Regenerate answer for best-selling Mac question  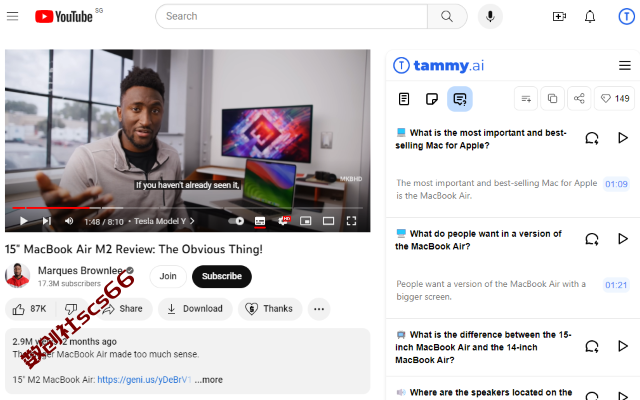pos(592,138)
